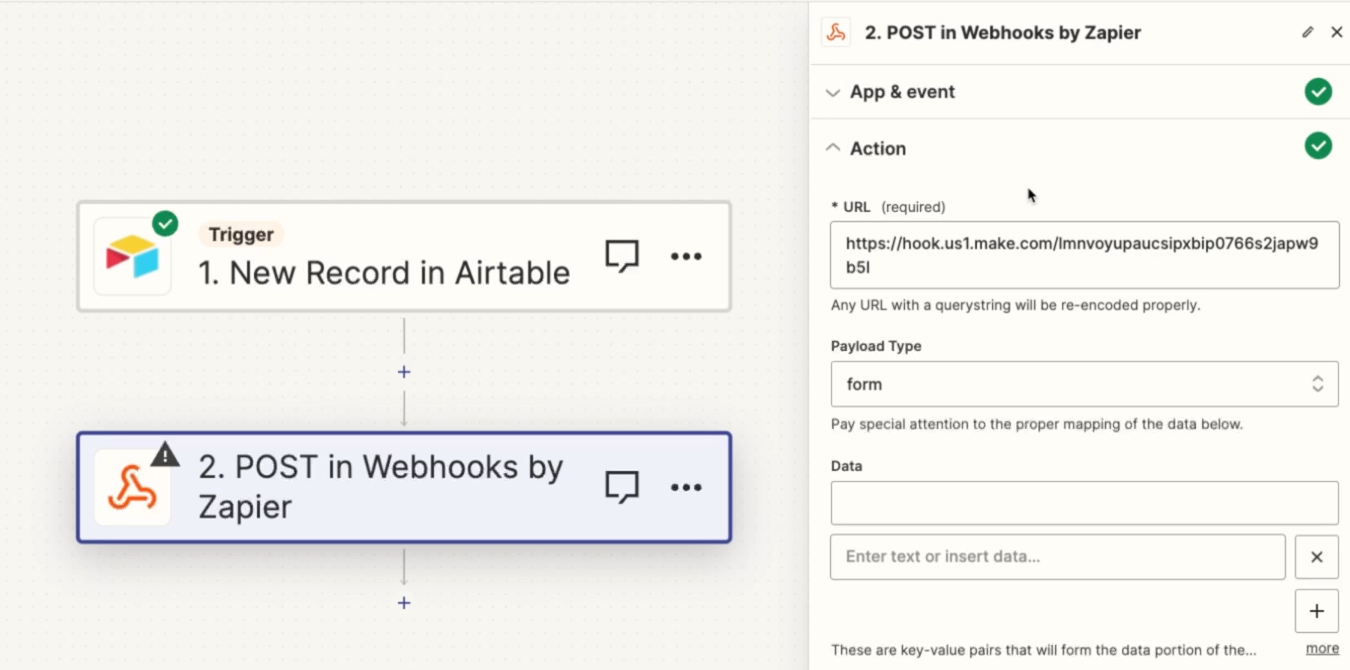The height and width of the screenshot is (670, 1350).
Task: Select the New Record in Airtable trigger card
Action: point(404,256)
